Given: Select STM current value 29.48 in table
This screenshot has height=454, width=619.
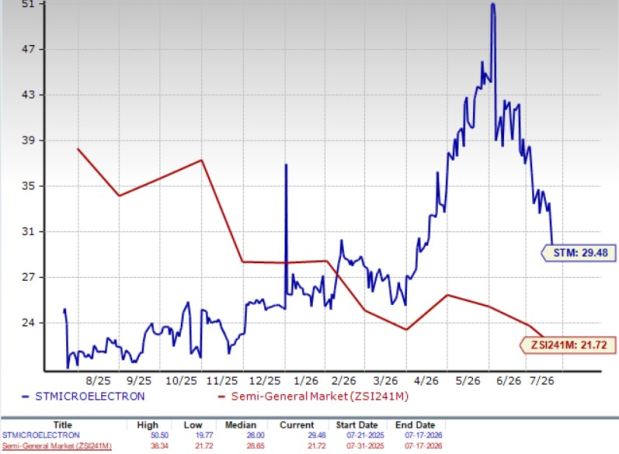Looking at the screenshot, I should coord(316,435).
